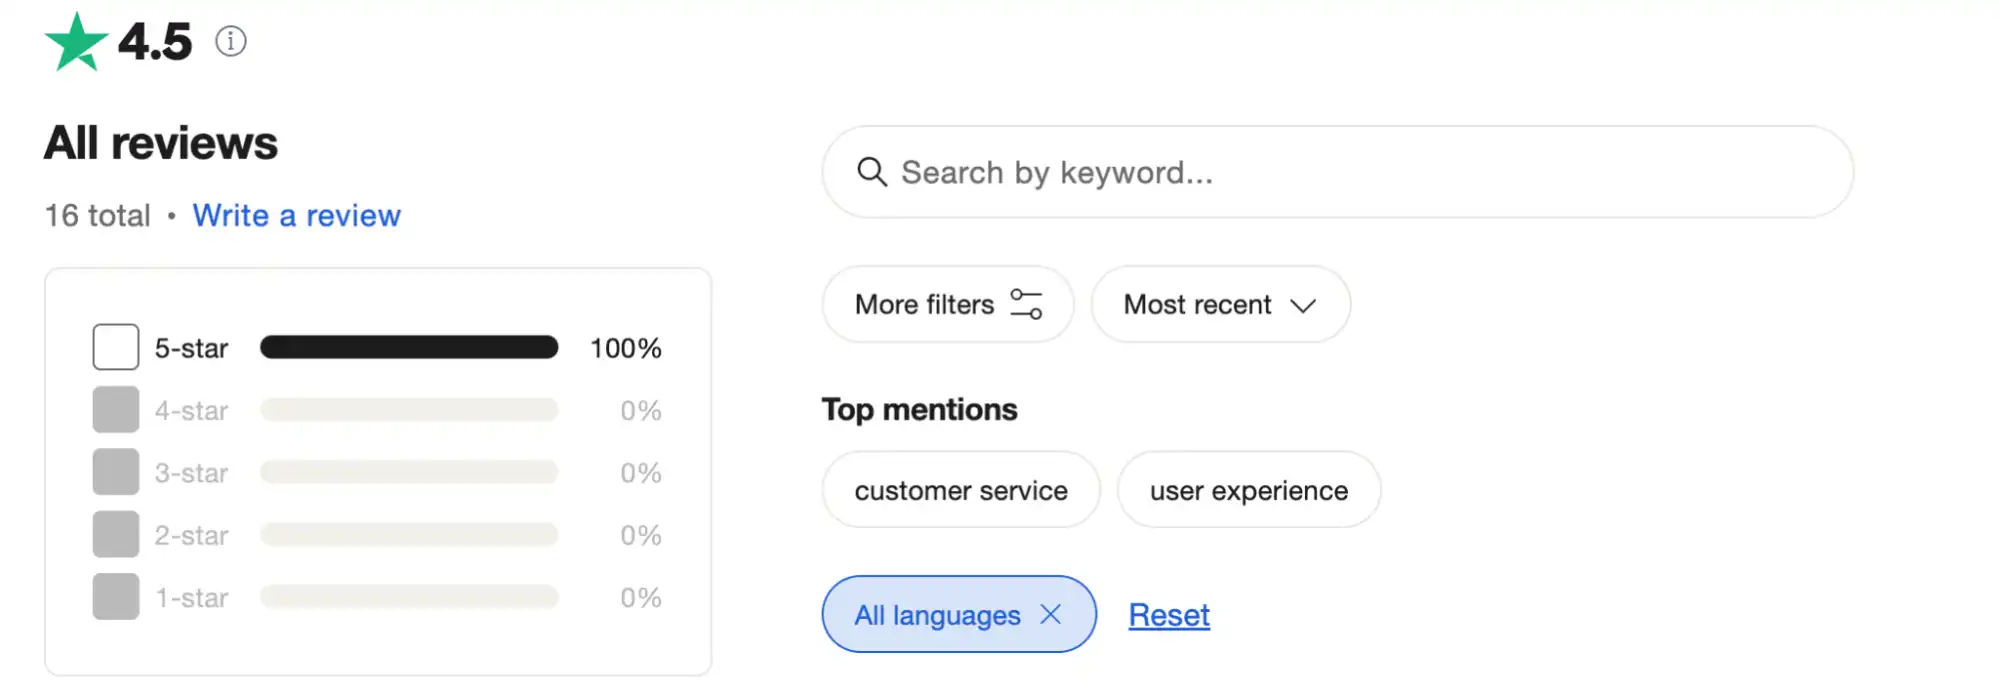Focus the Search by keyword field

pyautogui.click(x=1350, y=172)
